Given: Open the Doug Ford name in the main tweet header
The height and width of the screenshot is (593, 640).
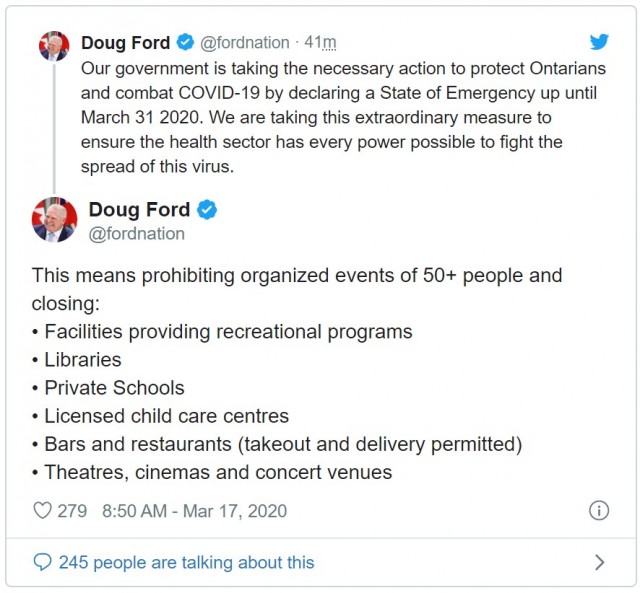Looking at the screenshot, I should point(139,210).
